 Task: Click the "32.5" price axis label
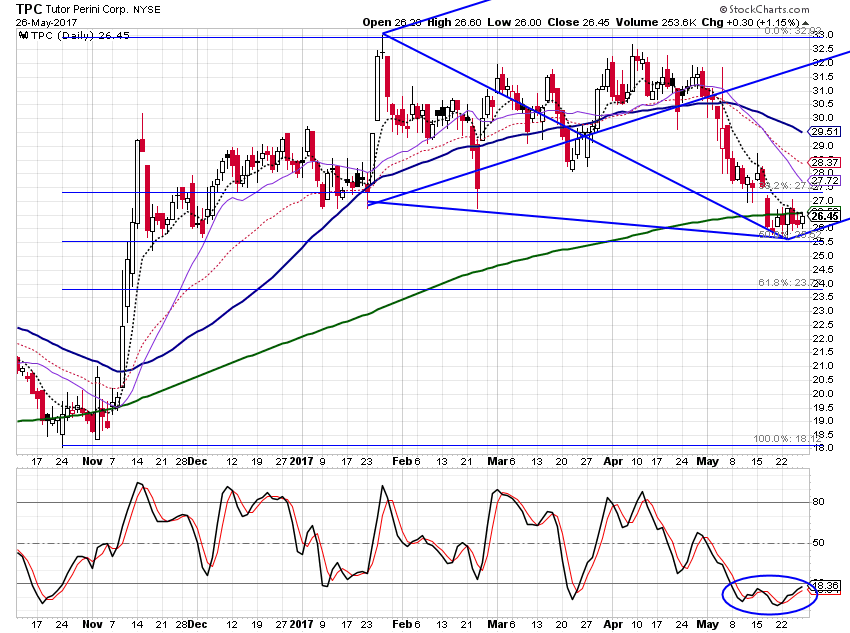point(822,49)
